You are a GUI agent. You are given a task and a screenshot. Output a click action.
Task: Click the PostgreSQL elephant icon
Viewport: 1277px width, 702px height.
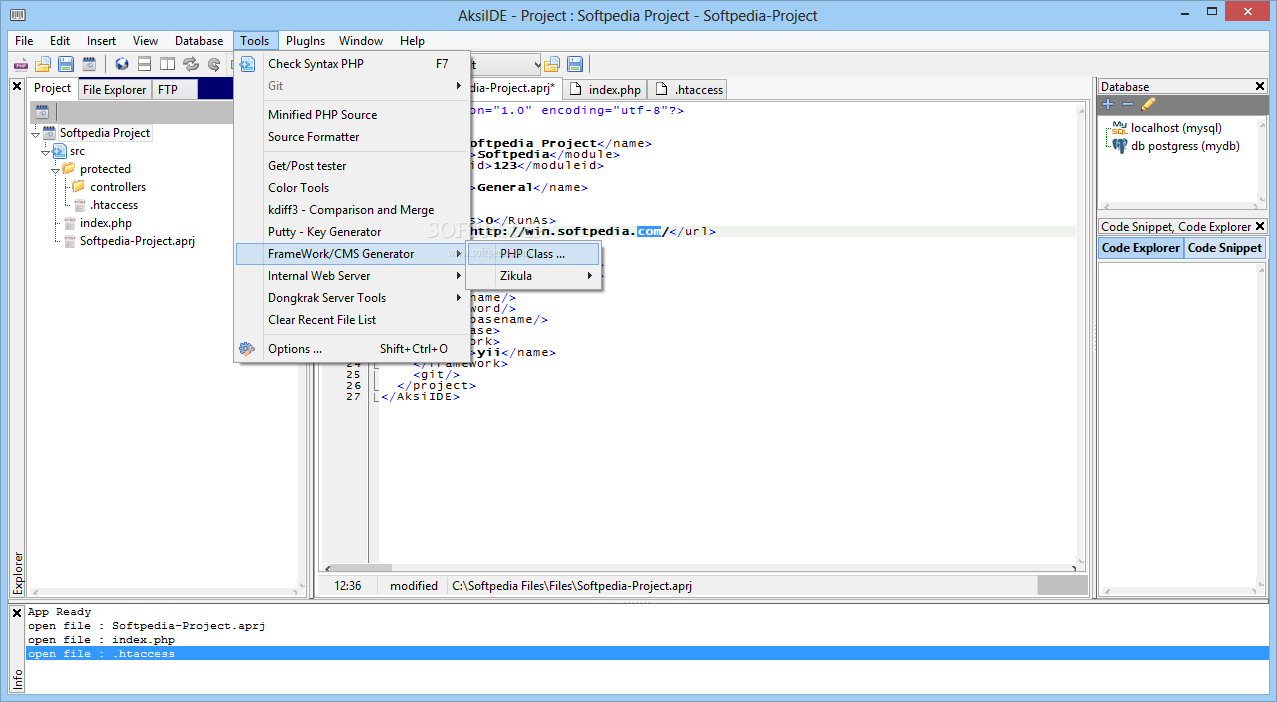(x=1120, y=146)
